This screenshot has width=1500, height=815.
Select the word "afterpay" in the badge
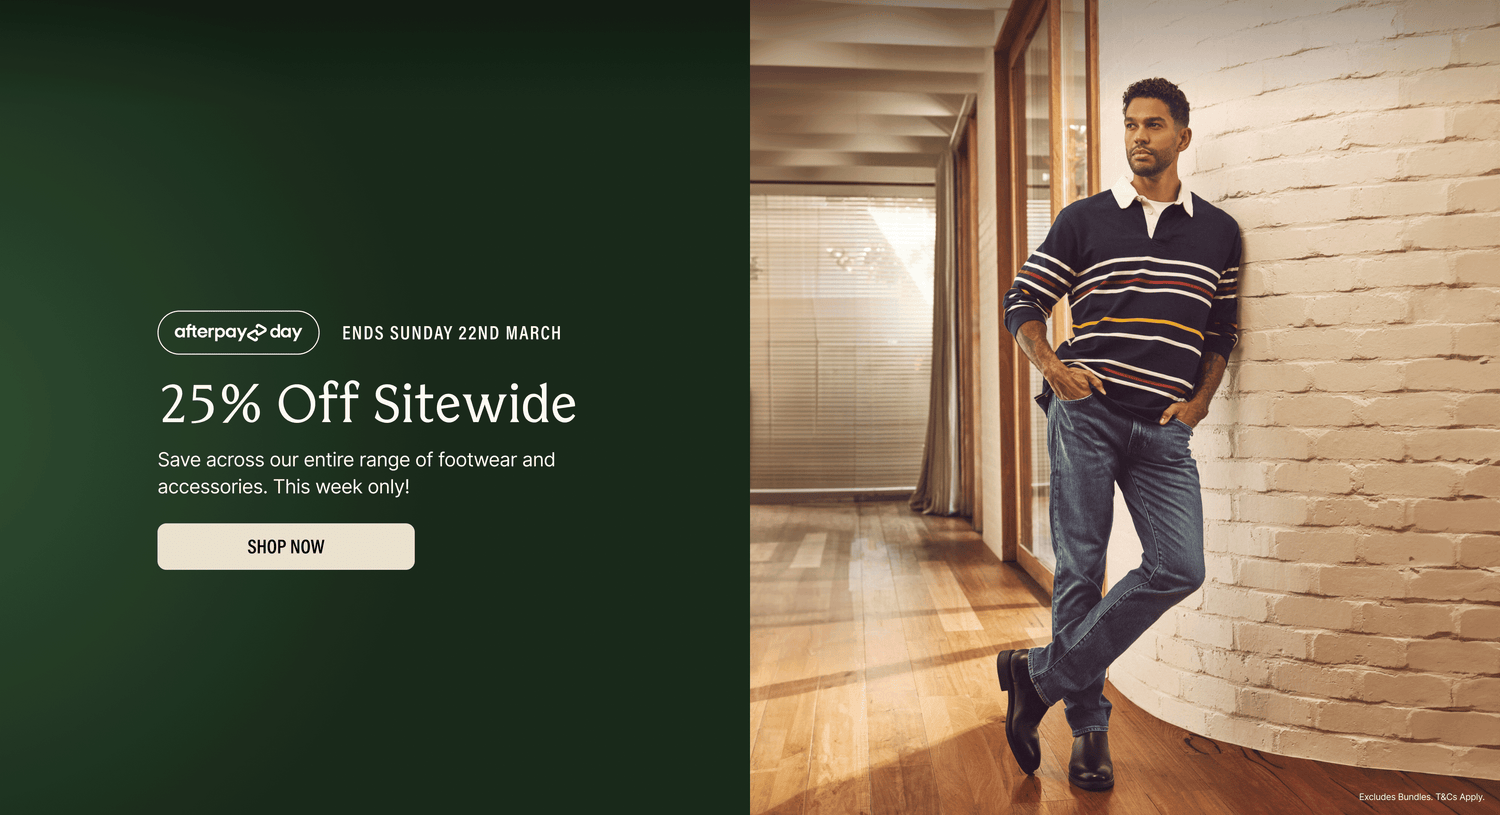click(x=210, y=333)
